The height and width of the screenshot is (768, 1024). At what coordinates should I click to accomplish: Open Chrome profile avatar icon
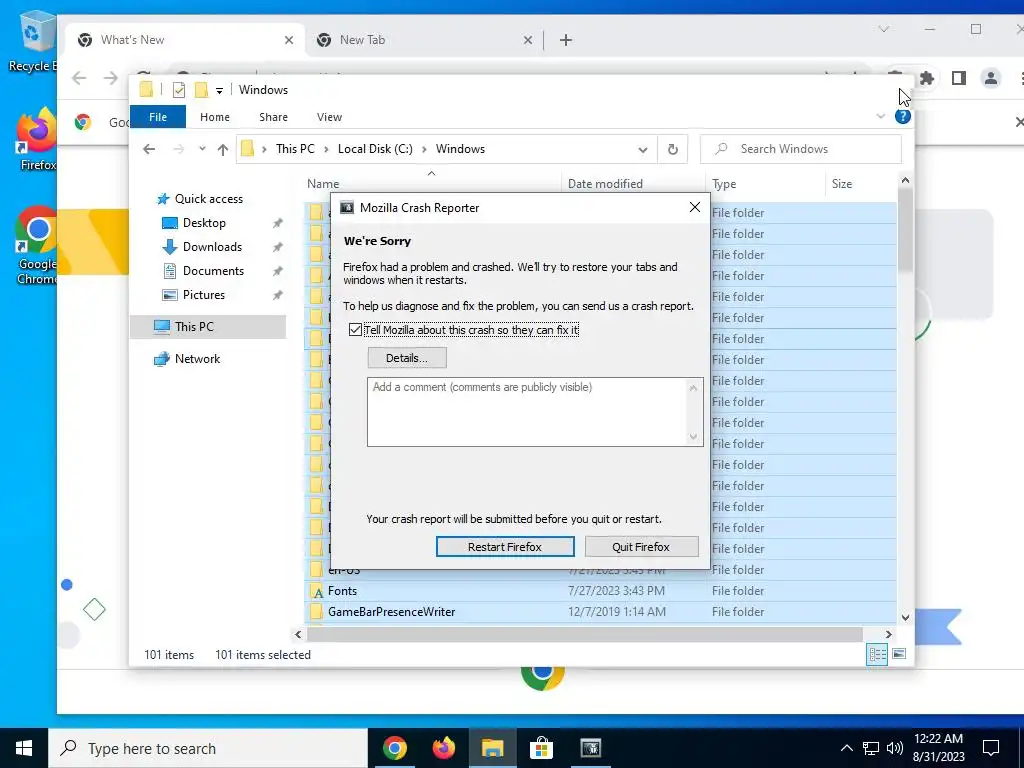click(991, 78)
